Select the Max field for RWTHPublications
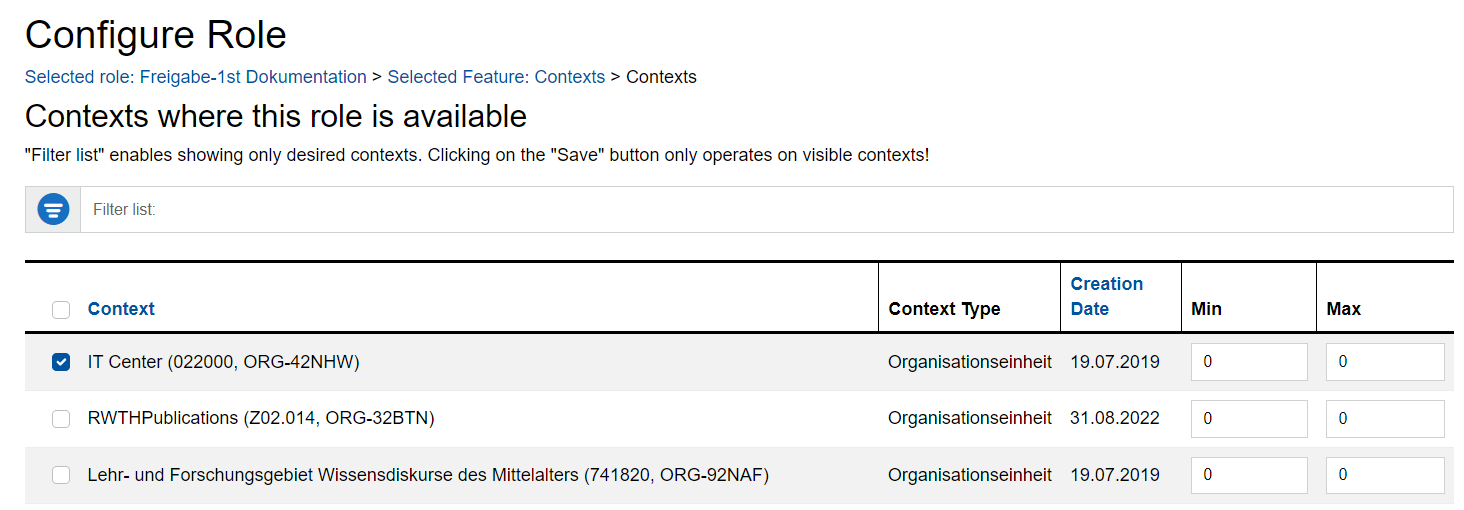This screenshot has height=510, width=1464. [1384, 419]
